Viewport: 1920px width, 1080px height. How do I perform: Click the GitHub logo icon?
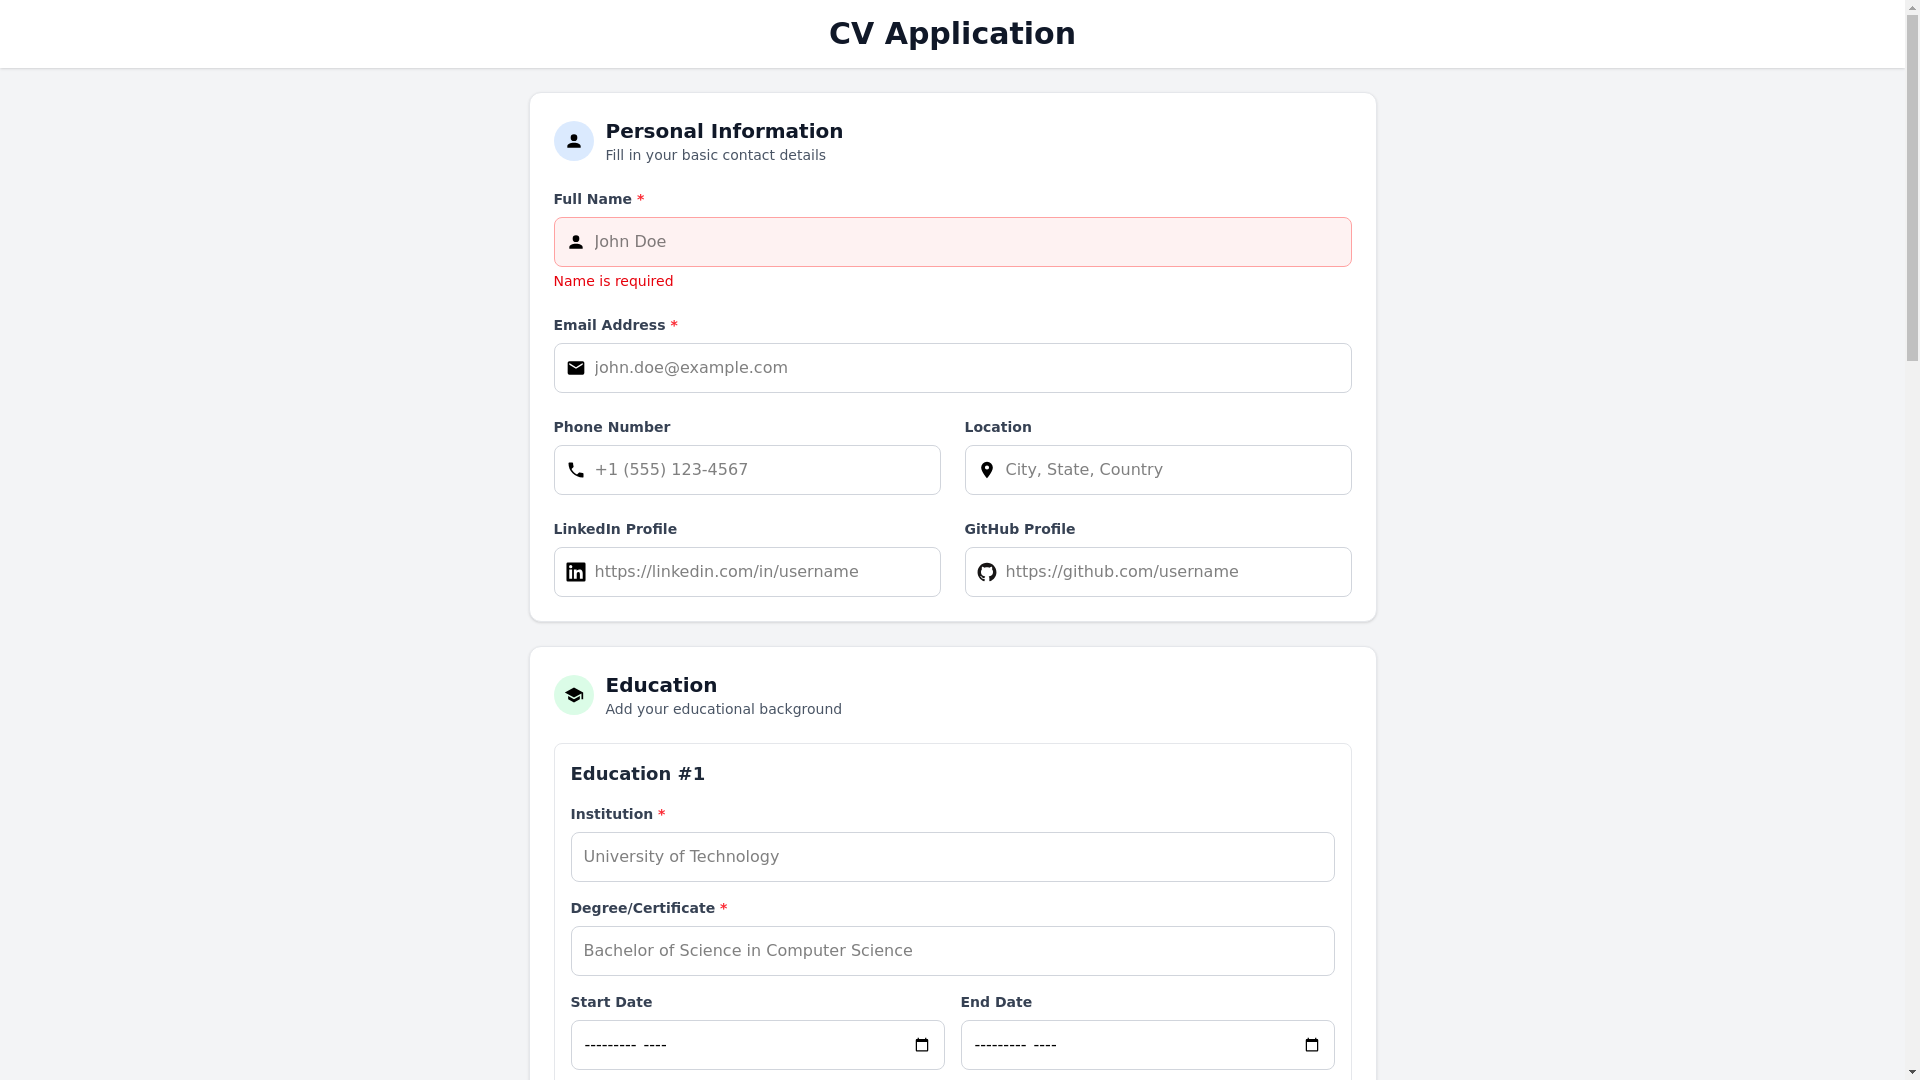click(x=987, y=572)
